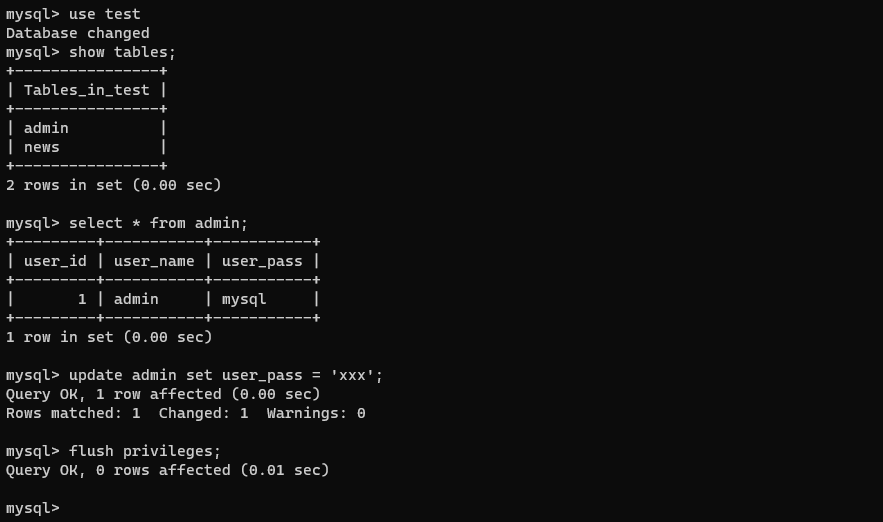Click the 'admin' user_name value cell
Image resolution: width=883 pixels, height=522 pixels.
click(x=136, y=300)
